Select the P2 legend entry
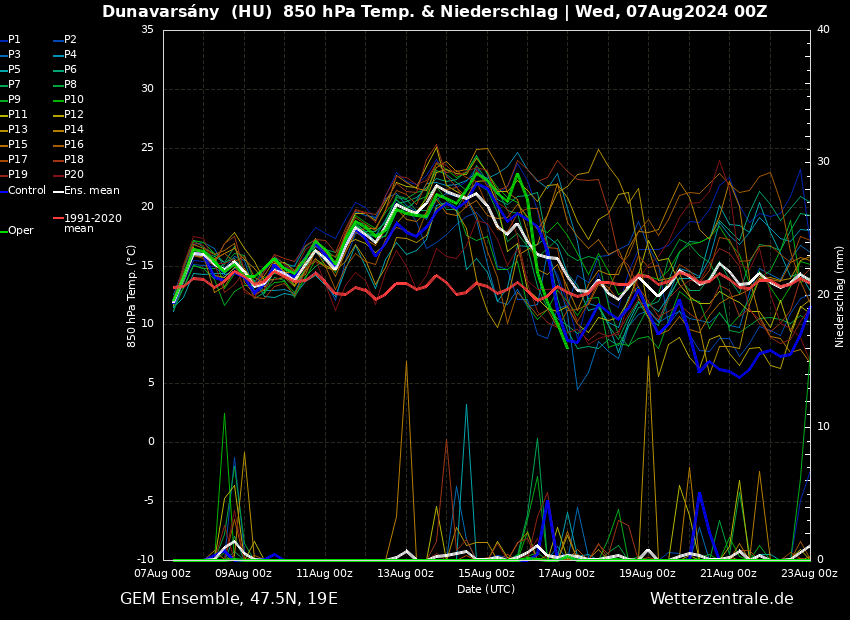 coord(70,40)
